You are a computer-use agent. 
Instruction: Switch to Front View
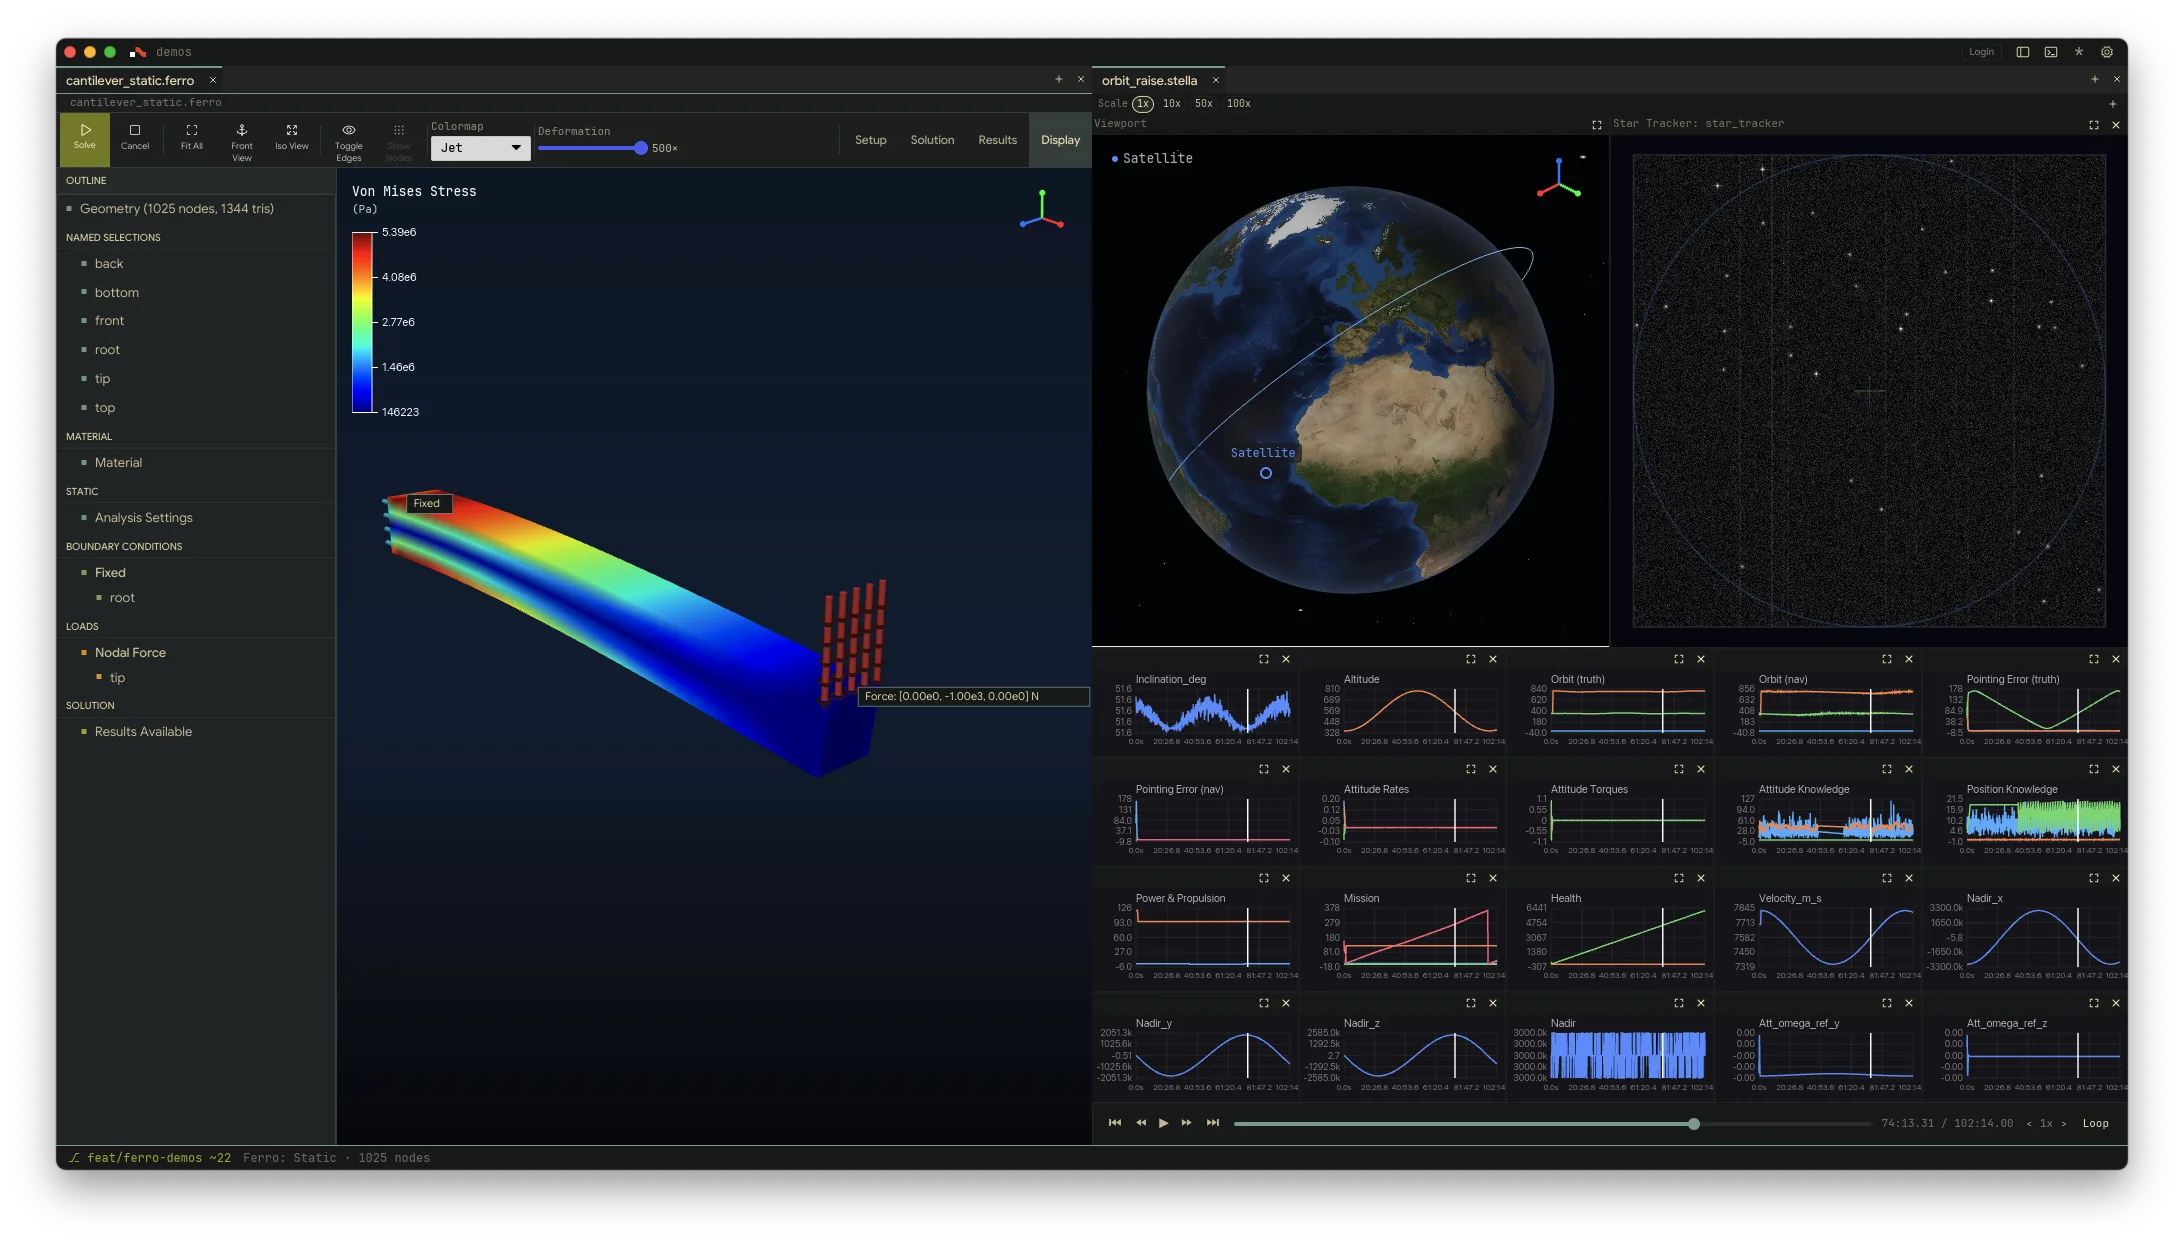(x=242, y=142)
